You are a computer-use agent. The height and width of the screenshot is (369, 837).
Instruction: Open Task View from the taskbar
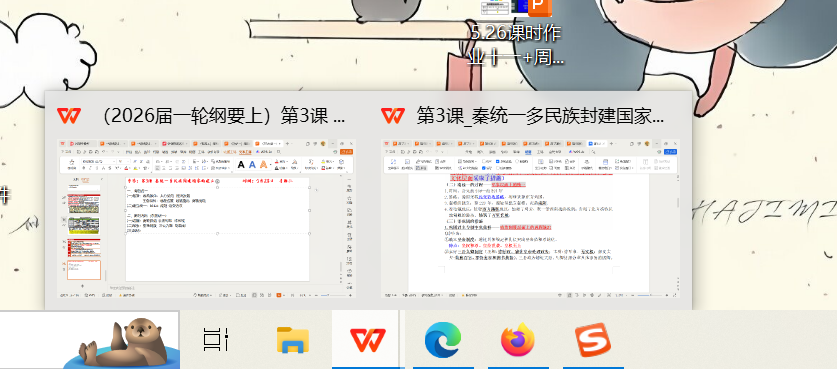(217, 340)
